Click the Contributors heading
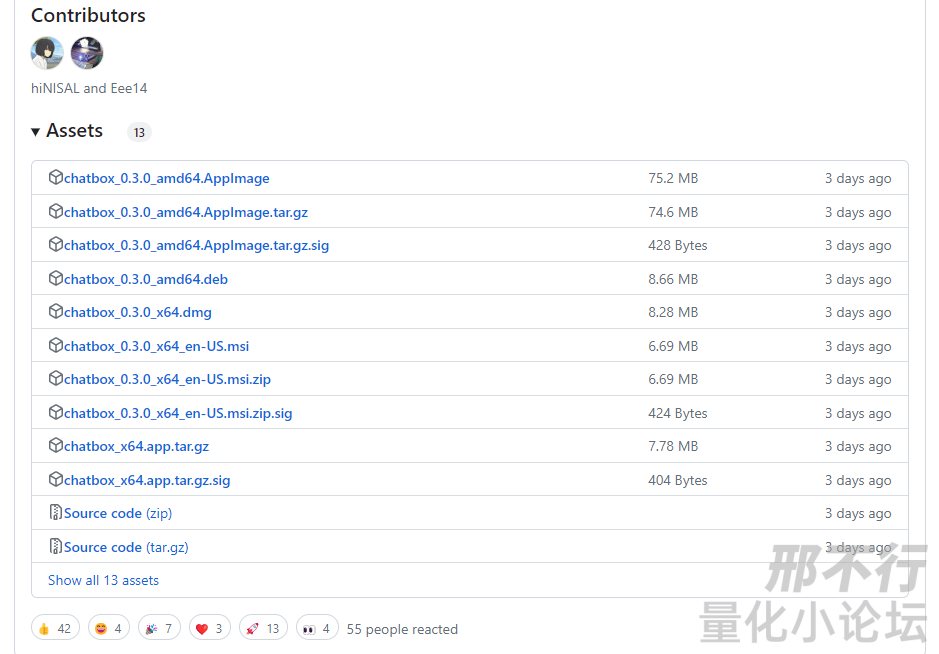 coord(88,15)
